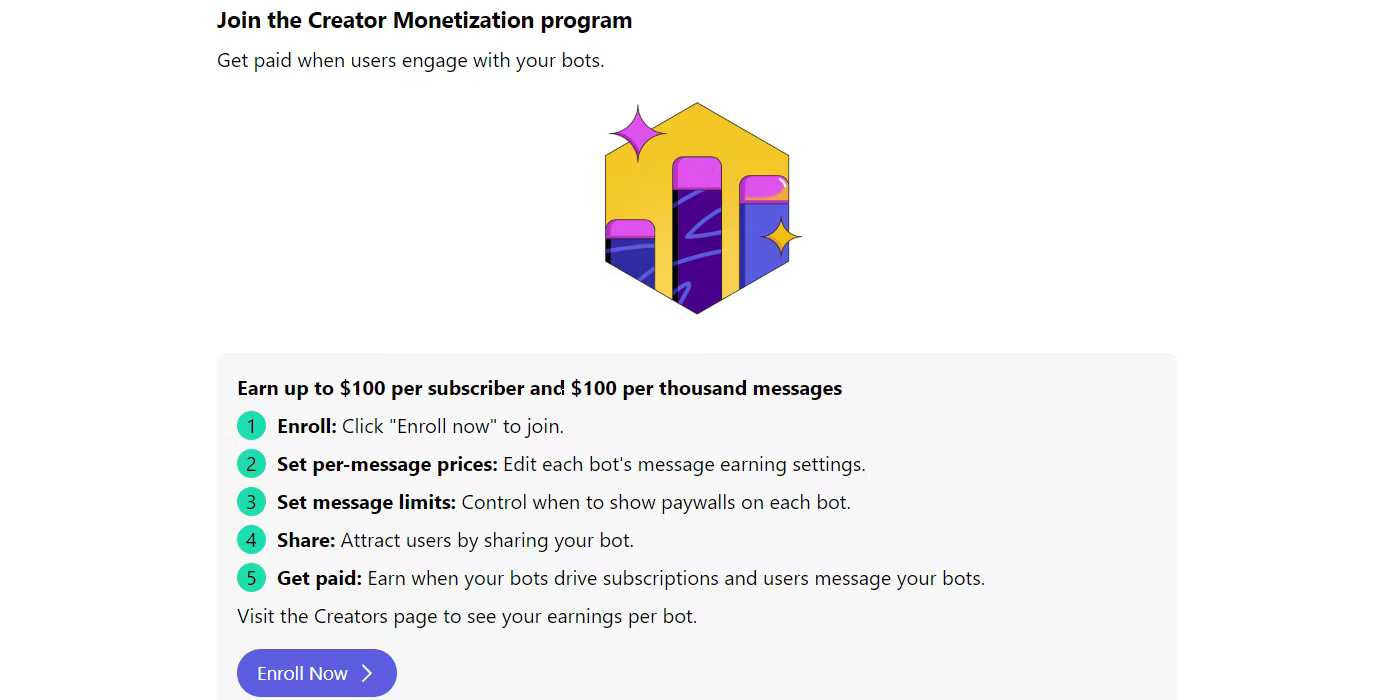The width and height of the screenshot is (1400, 700).
Task: Click the 'Earn up to $100' headline
Action: [540, 388]
